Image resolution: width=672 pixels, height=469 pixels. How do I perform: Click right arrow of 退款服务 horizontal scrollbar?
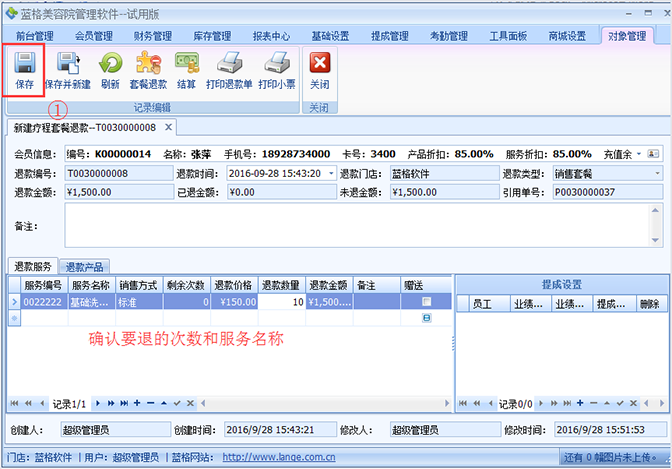tap(447, 403)
